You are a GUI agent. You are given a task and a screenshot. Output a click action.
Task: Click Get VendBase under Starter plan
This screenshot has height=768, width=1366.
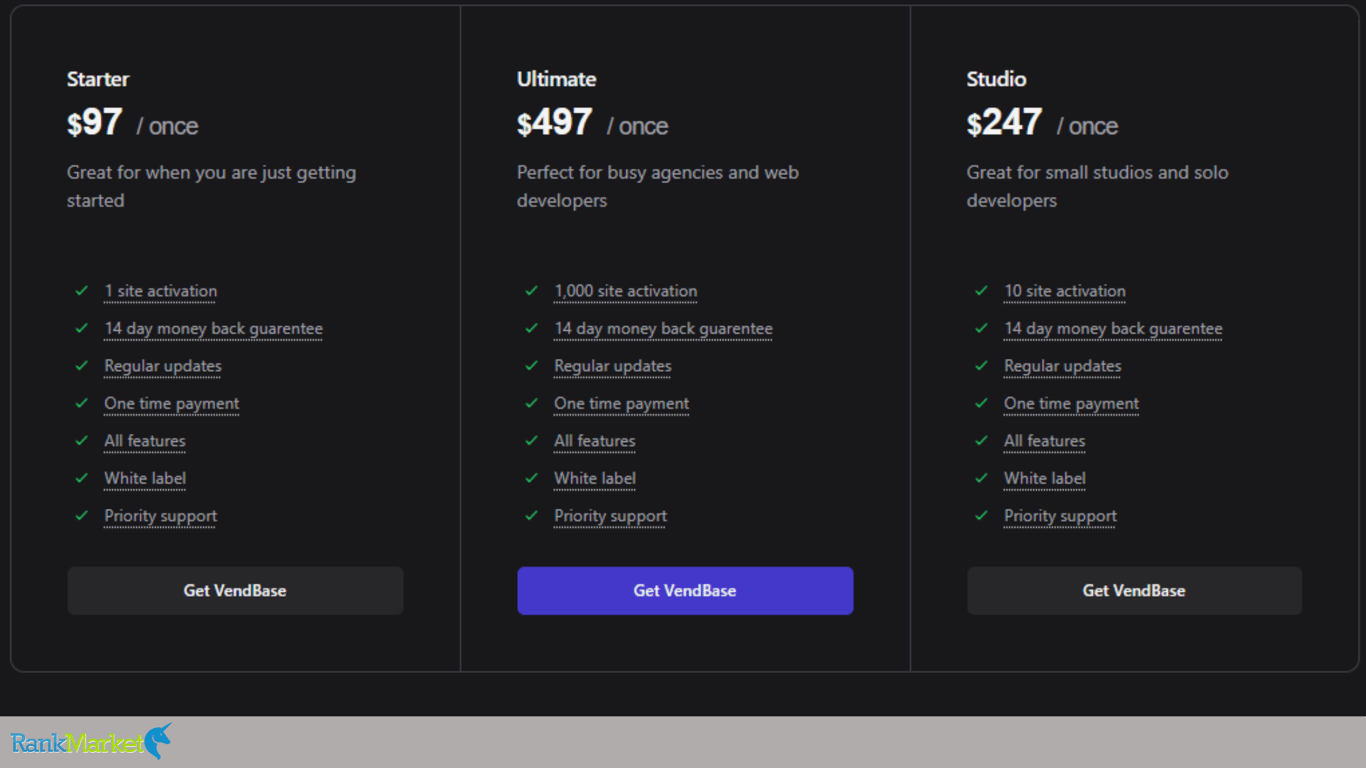235,591
